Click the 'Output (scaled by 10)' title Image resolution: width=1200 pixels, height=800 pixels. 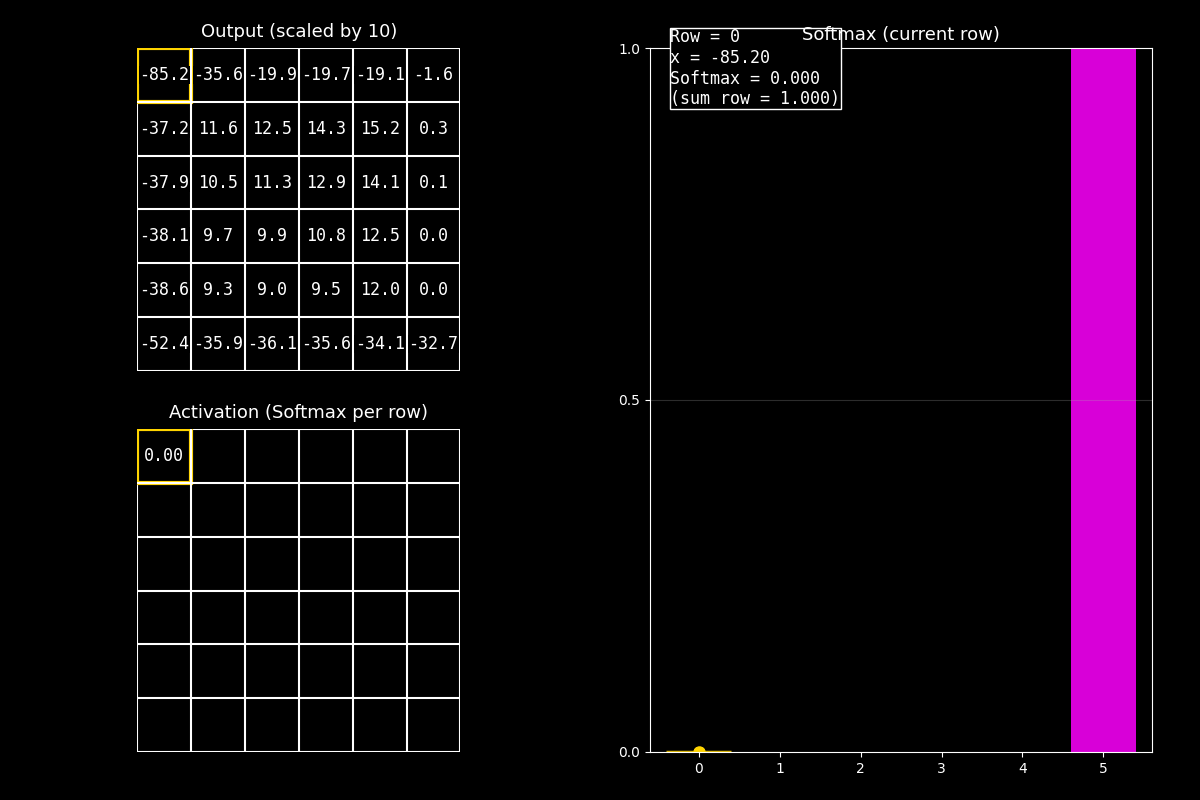[x=299, y=31]
